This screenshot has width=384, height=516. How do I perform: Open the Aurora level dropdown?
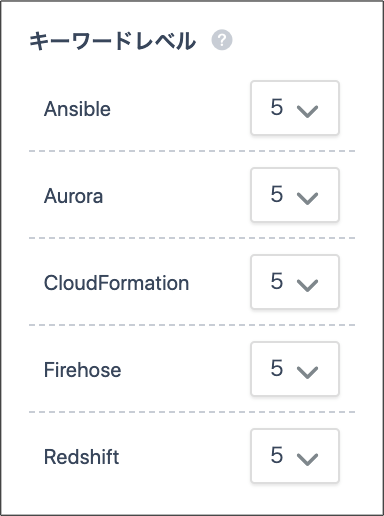(x=295, y=195)
